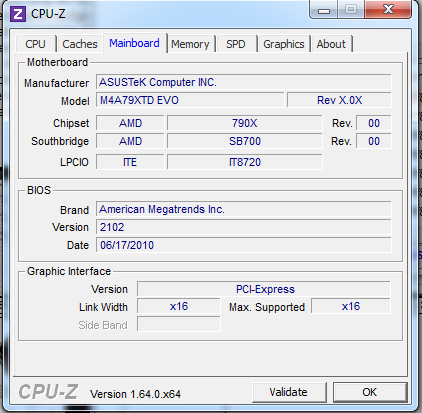The width and height of the screenshot is (422, 413).
Task: Click the Validate button
Action: 289,392
